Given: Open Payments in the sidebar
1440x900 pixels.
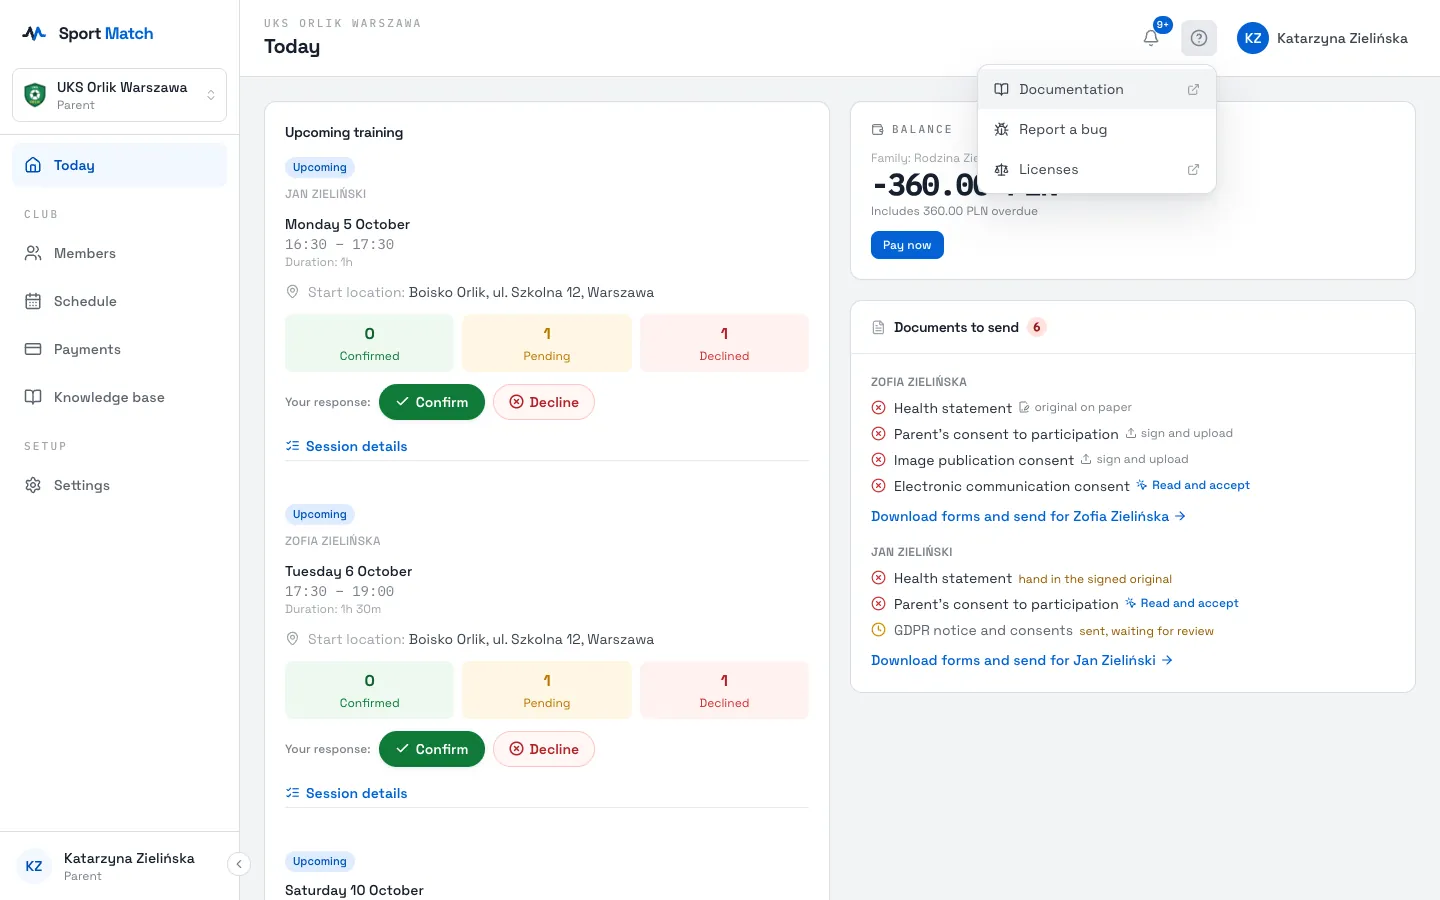Looking at the screenshot, I should coord(119,349).
